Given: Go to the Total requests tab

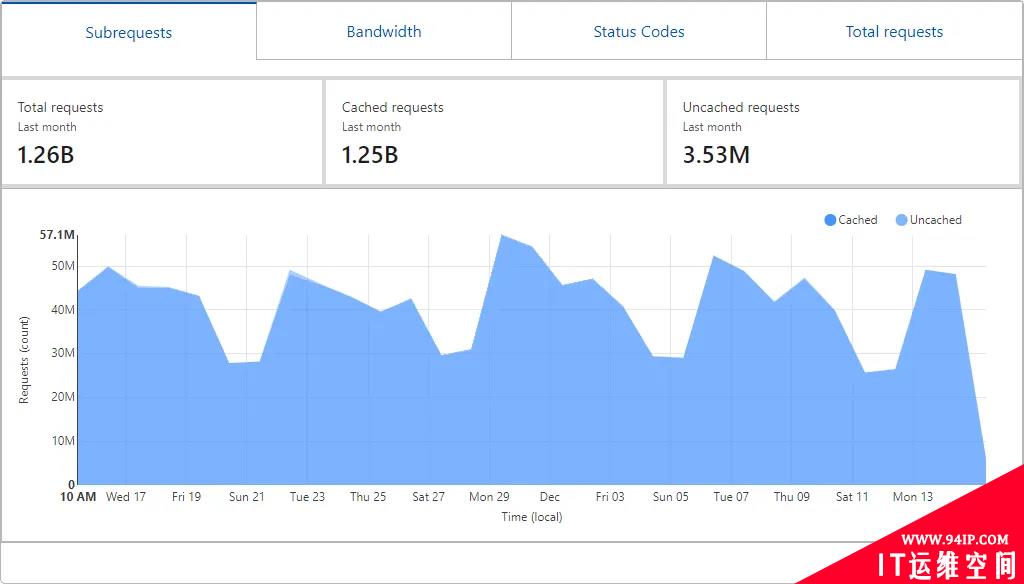Looking at the screenshot, I should 894,31.
